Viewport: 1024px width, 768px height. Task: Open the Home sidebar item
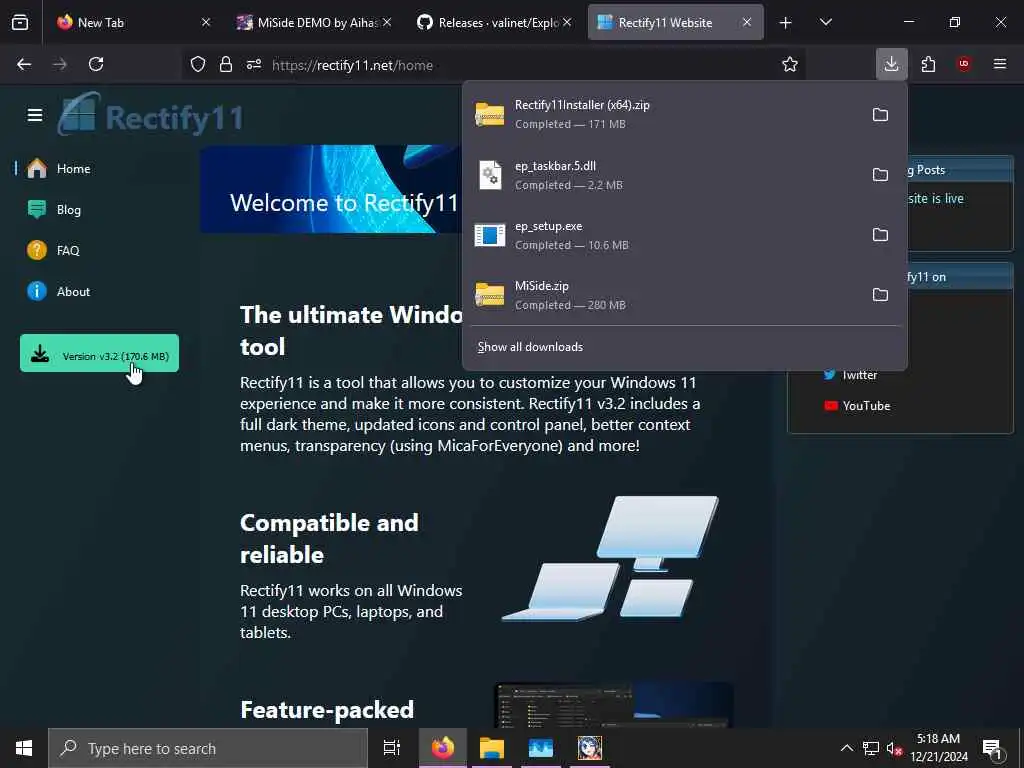[x=59, y=168]
